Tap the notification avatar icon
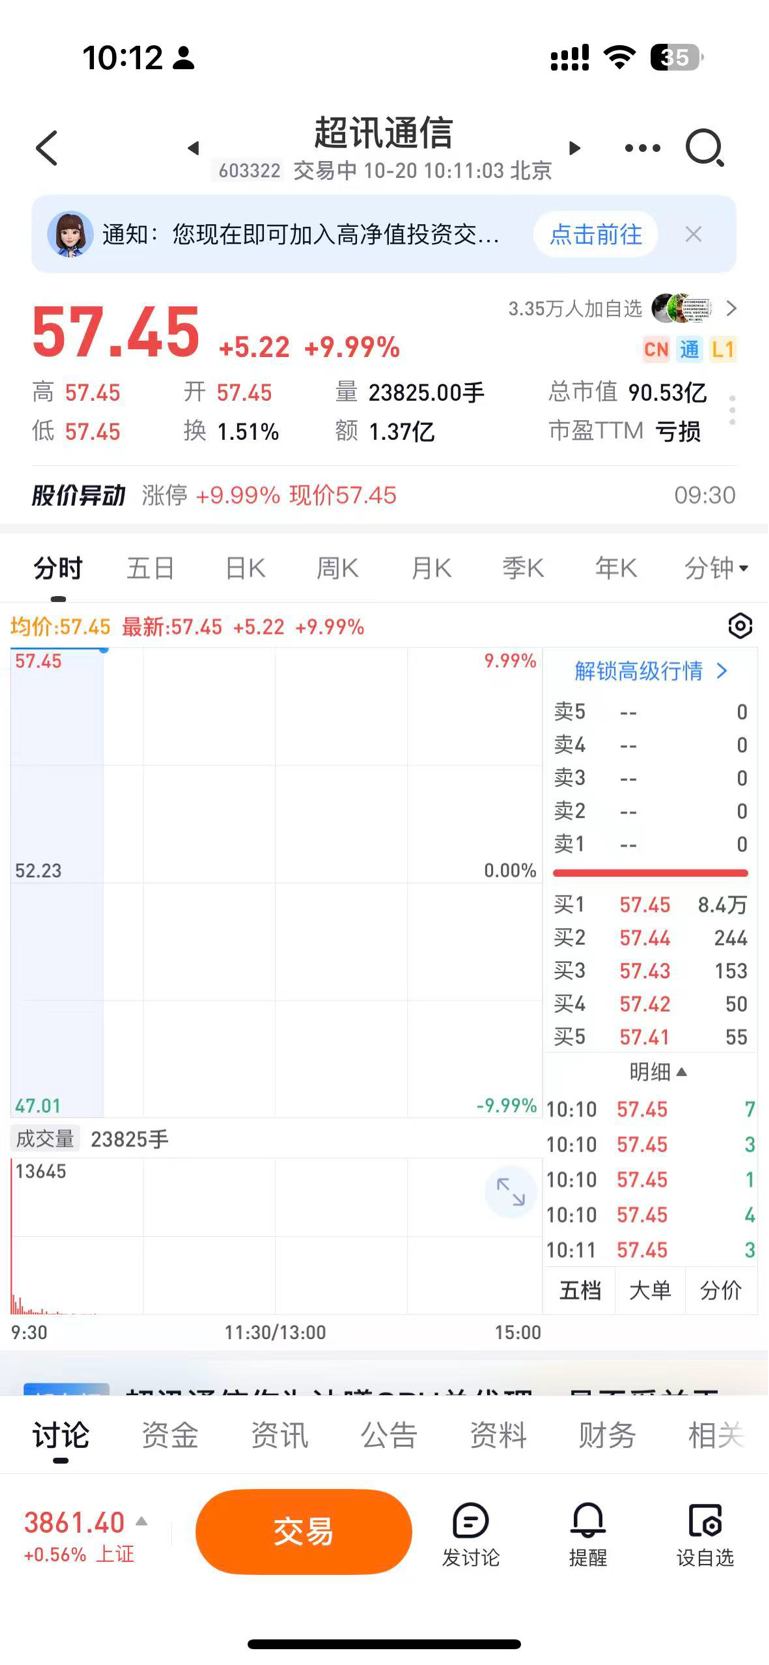The image size is (769, 1665). pyautogui.click(x=70, y=235)
